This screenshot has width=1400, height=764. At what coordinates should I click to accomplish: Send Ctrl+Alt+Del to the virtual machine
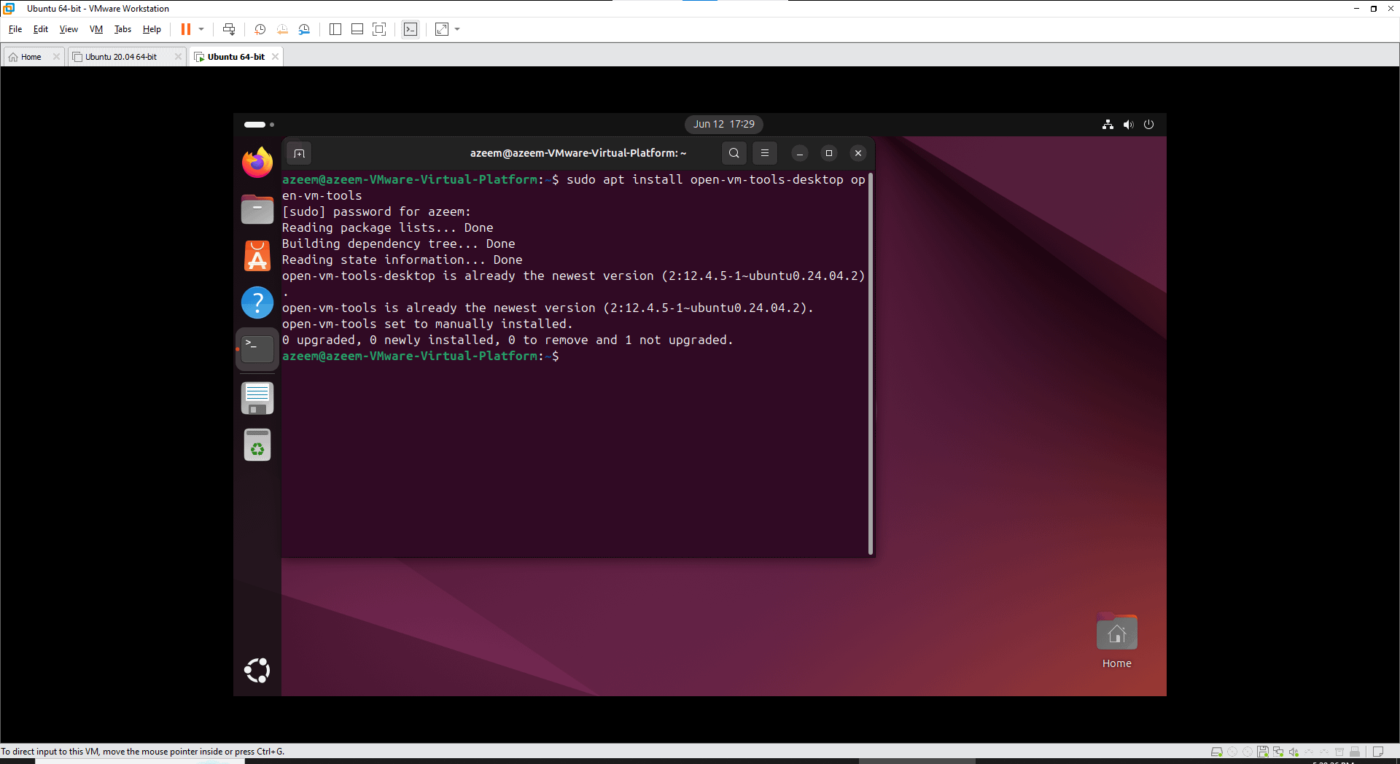pos(229,29)
